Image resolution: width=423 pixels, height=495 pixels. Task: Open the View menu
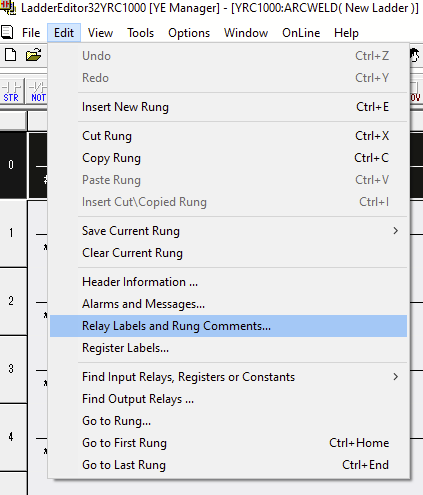click(100, 33)
